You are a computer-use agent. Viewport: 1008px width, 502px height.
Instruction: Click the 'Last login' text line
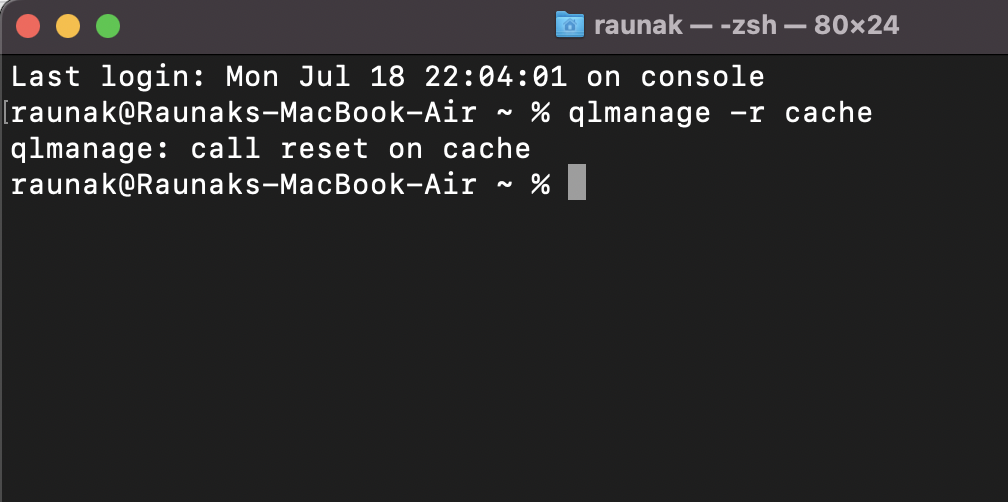(x=388, y=77)
